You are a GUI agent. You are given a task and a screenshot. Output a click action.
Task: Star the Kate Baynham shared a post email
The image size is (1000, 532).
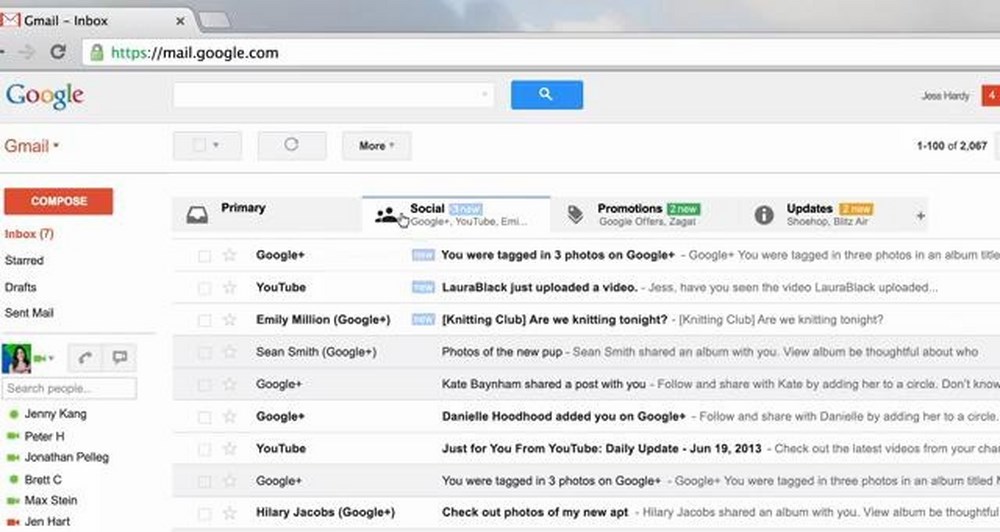click(230, 384)
